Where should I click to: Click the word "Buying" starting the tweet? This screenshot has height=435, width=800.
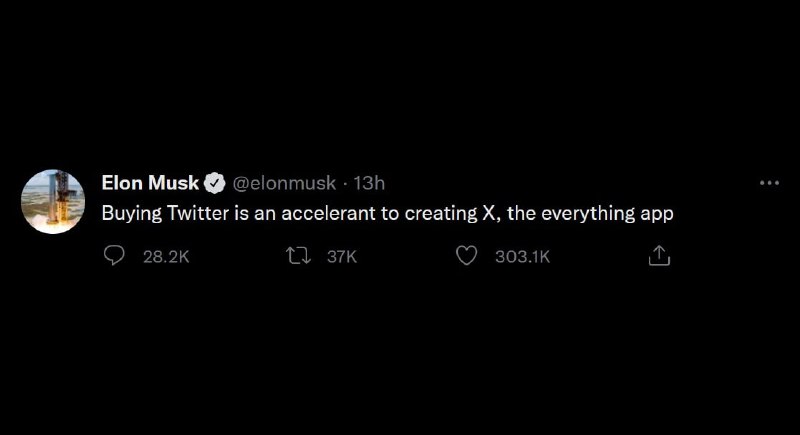pos(132,214)
